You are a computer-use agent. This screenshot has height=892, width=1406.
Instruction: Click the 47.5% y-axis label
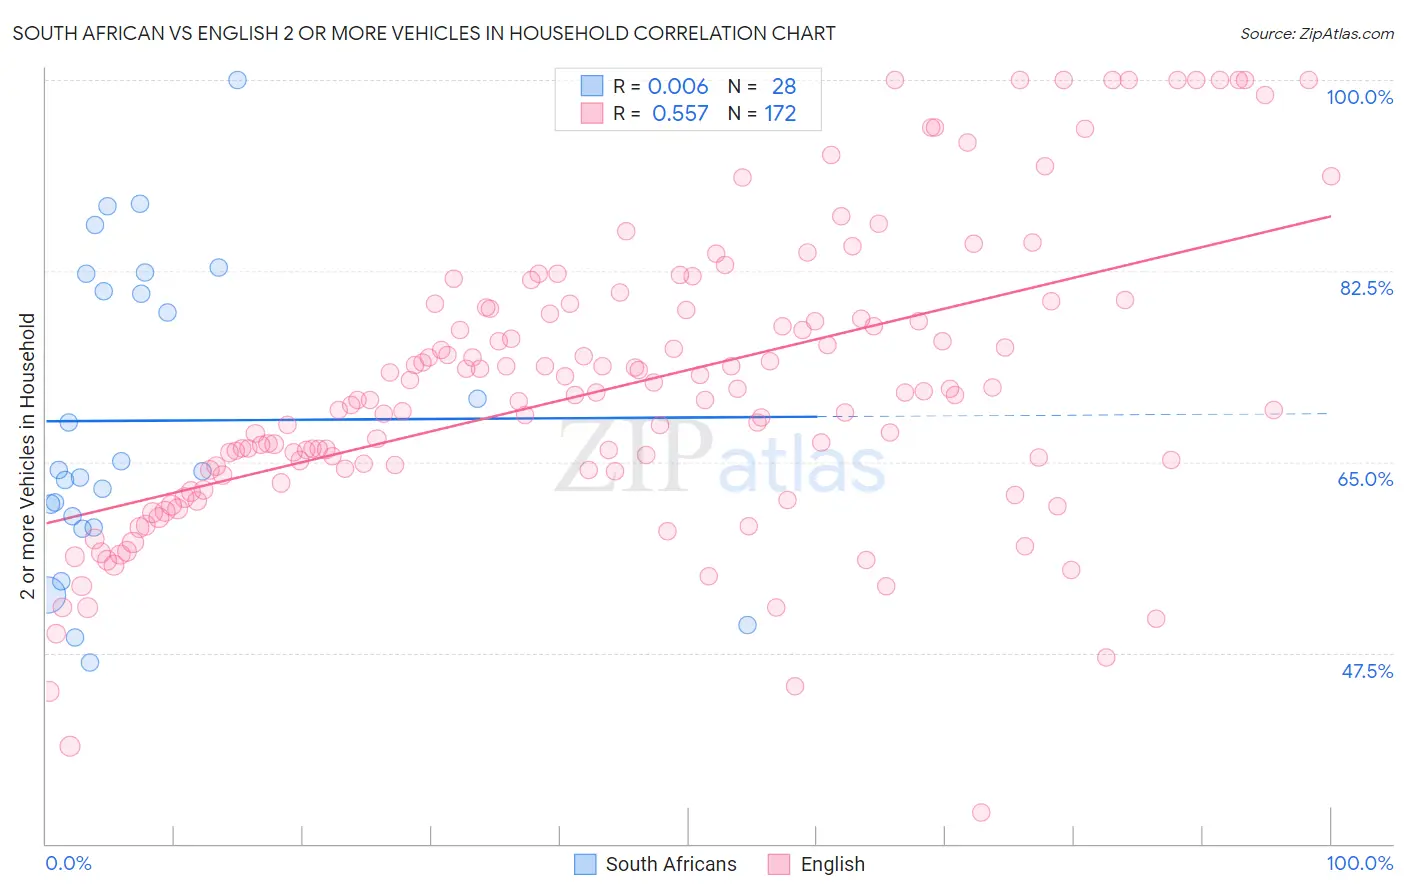coord(1367,671)
